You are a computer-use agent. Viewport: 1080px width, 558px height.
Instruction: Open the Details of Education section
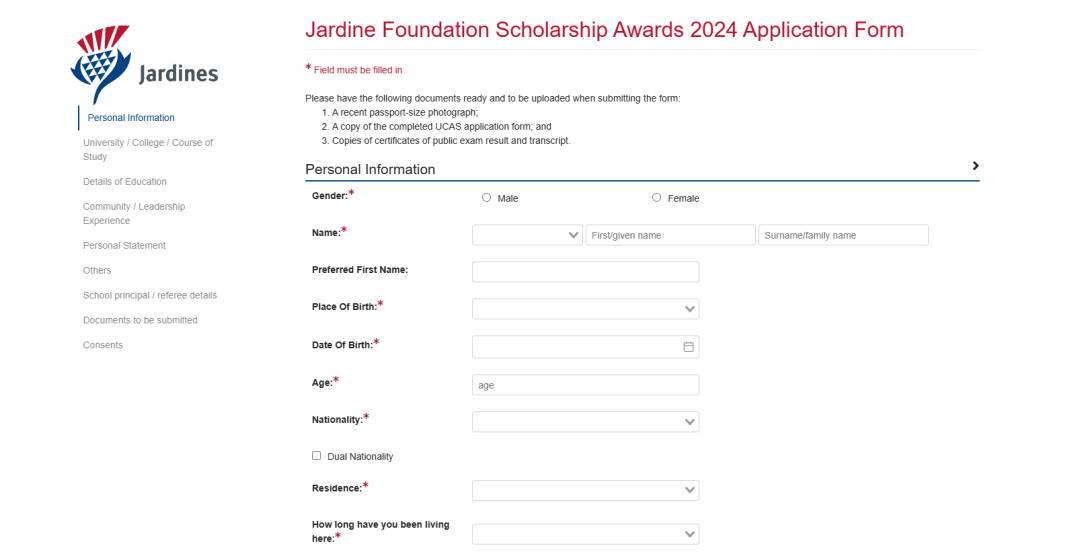point(125,182)
